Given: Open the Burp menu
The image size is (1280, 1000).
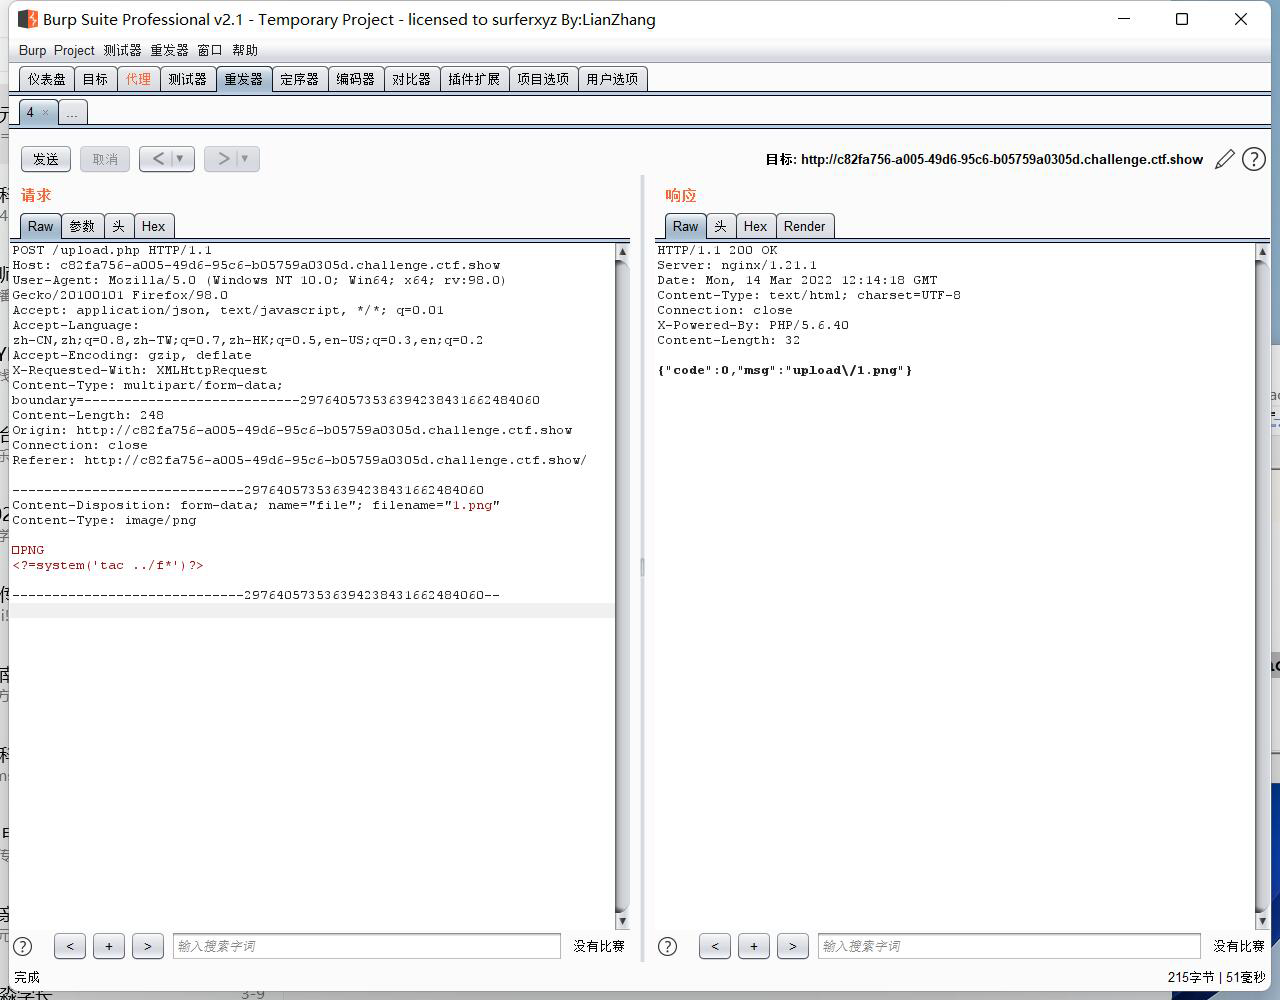Looking at the screenshot, I should click(32, 50).
